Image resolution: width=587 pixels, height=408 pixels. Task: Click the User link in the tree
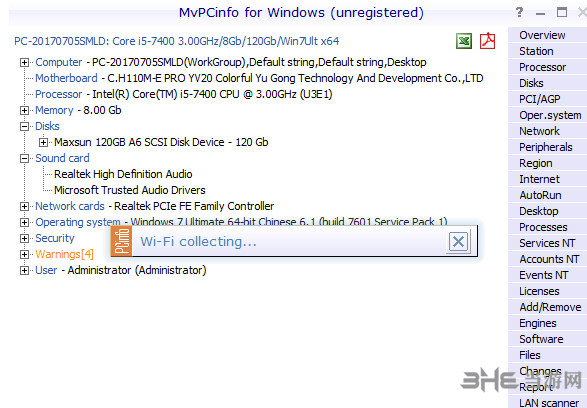(x=46, y=270)
